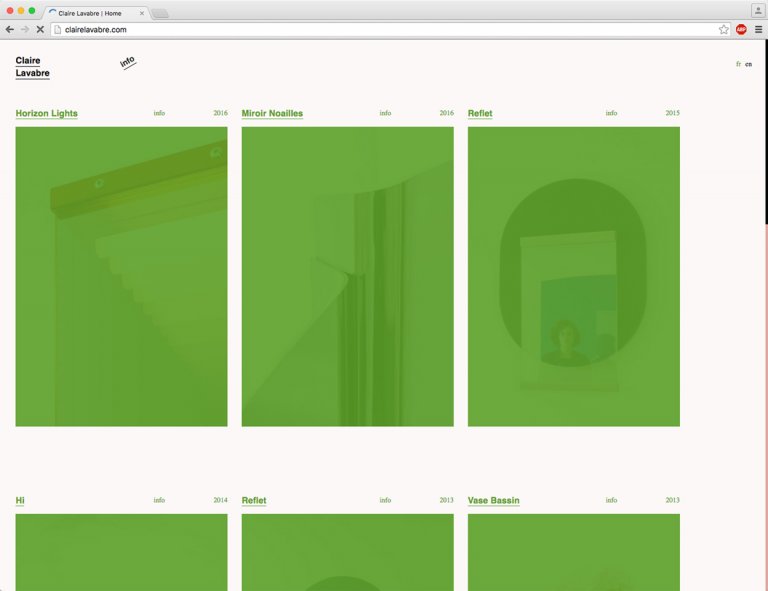Open a new tab with the new-tab button
Screen dimensions: 768x591
[160, 13]
